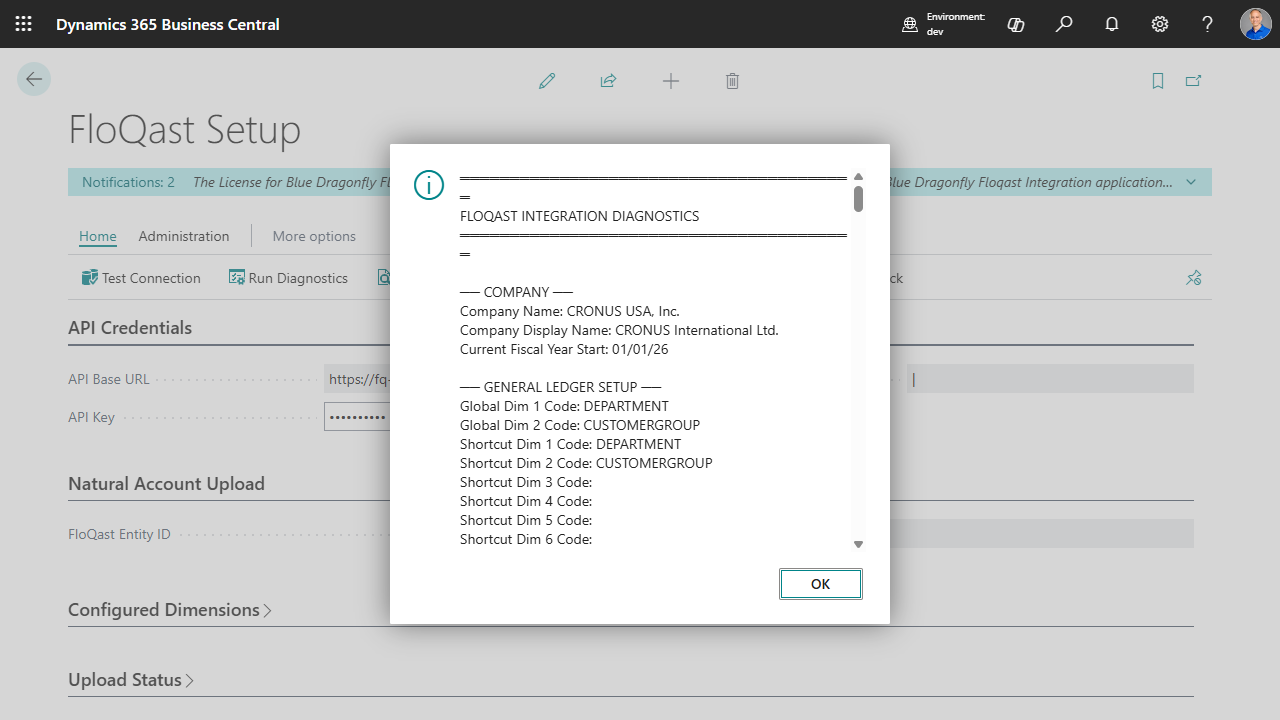
Task: Click the Natural Account Upload heading
Action: tap(166, 484)
